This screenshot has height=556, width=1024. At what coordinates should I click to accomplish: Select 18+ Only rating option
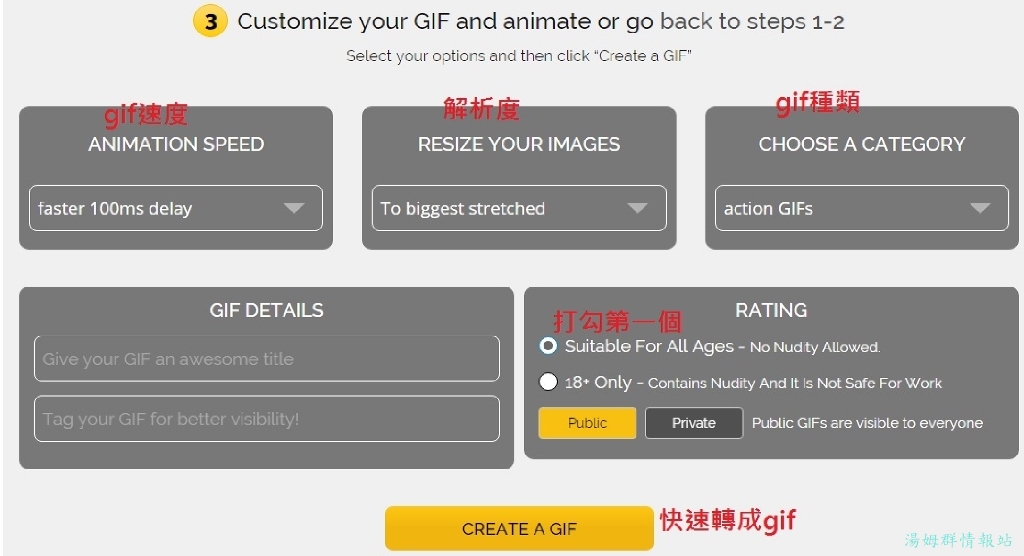tap(548, 382)
